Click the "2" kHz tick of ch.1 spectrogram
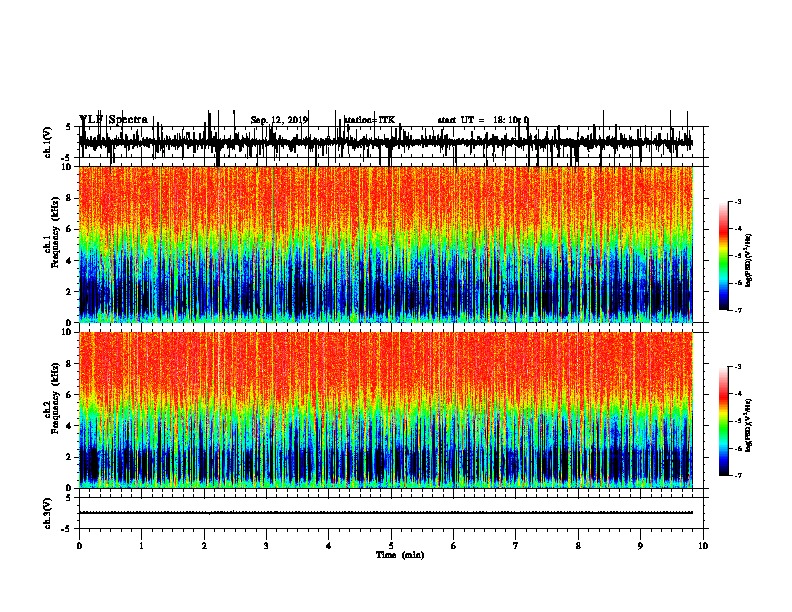This screenshot has height=612, width=792. tap(69, 291)
